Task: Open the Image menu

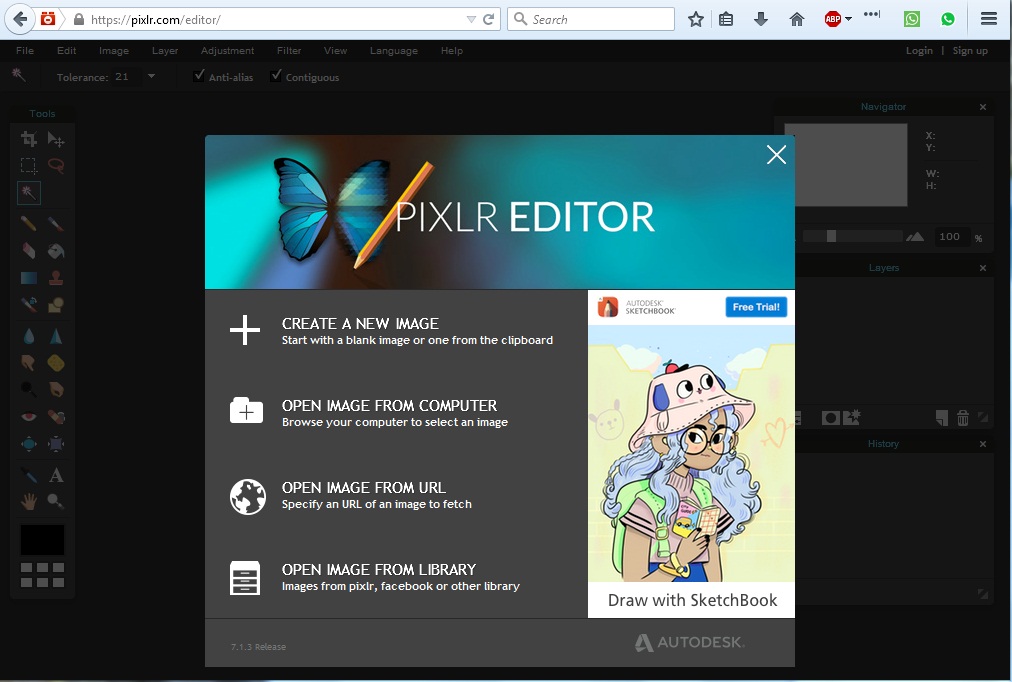Action: pos(114,50)
